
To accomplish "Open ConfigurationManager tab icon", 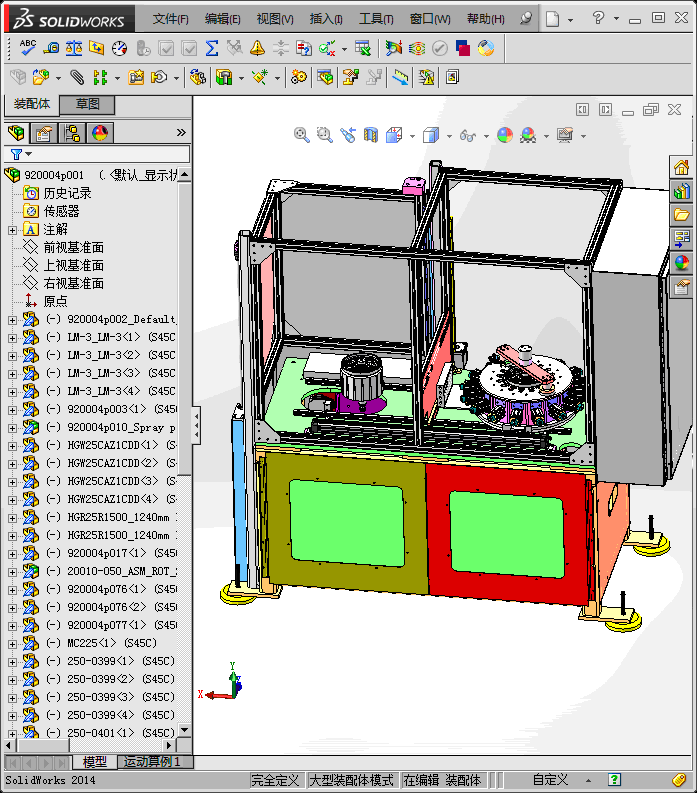I will tap(72, 133).
